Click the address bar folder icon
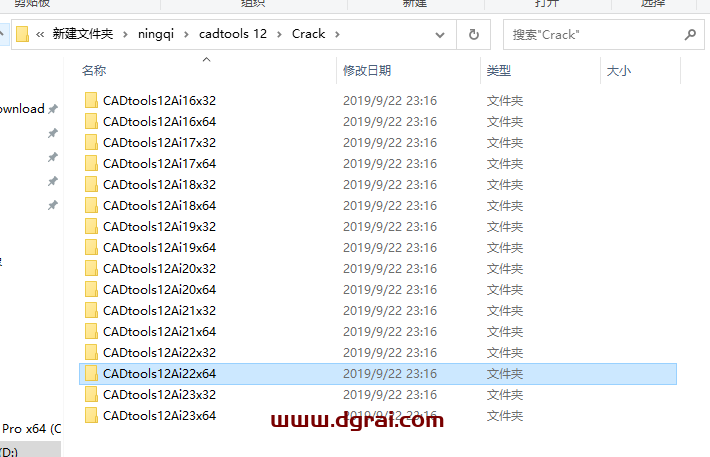The width and height of the screenshot is (710, 457). click(22, 34)
